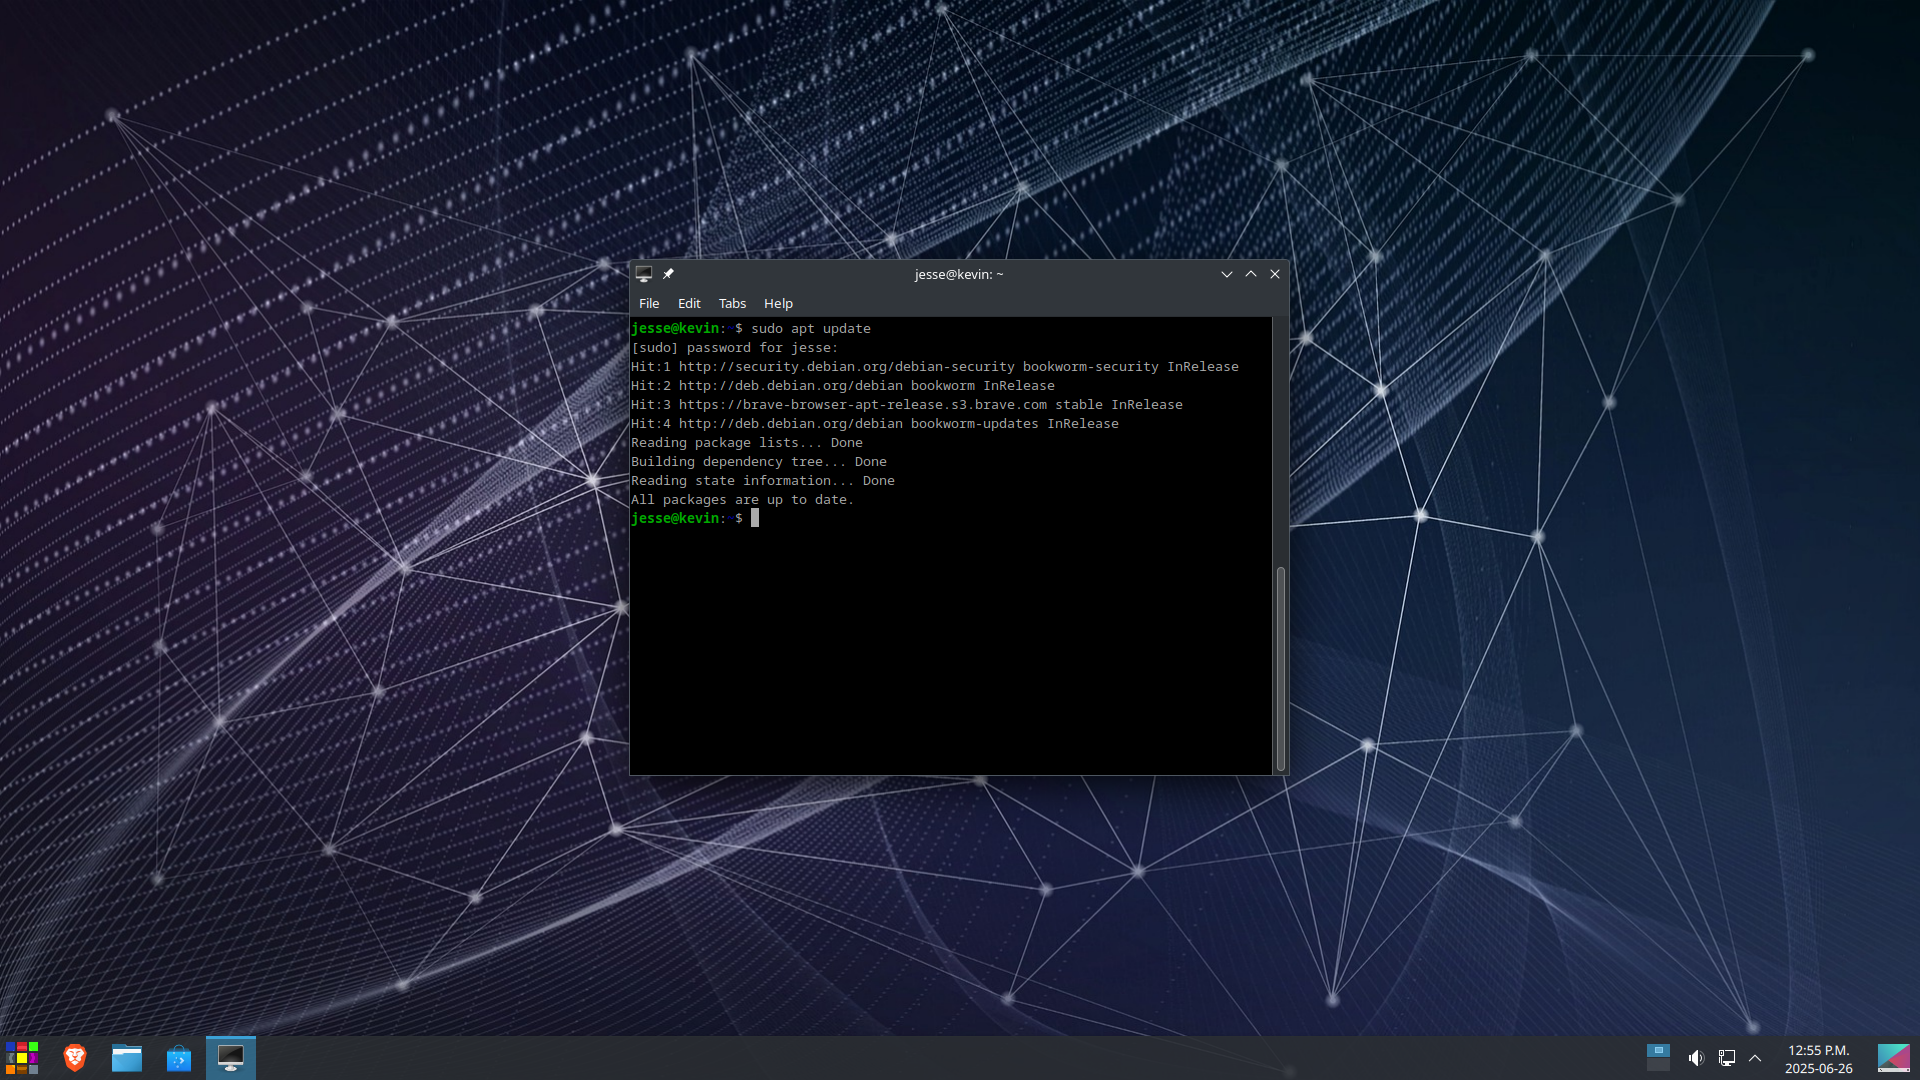This screenshot has width=1920, height=1080.
Task: Select the terminal taskbar entry
Action: (x=231, y=1058)
